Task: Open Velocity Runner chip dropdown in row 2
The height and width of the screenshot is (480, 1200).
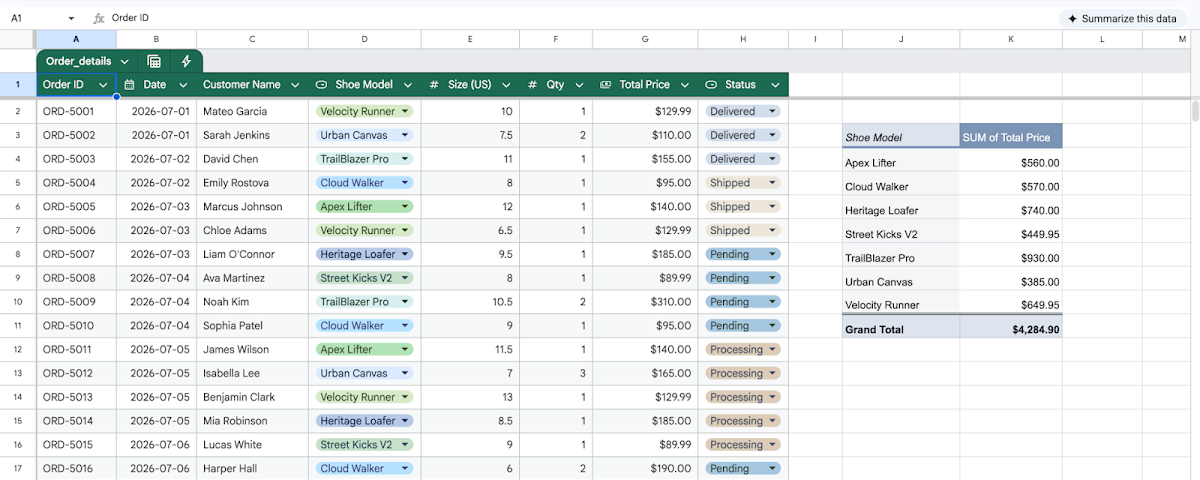Action: coord(405,111)
